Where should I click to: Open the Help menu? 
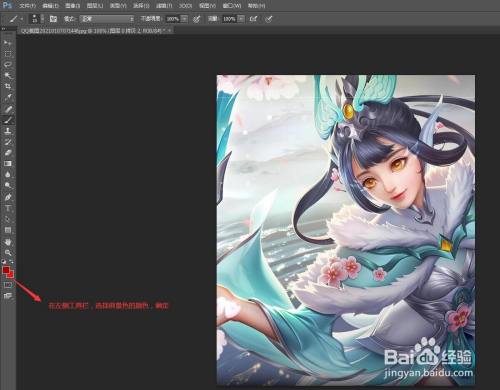tap(256, 6)
